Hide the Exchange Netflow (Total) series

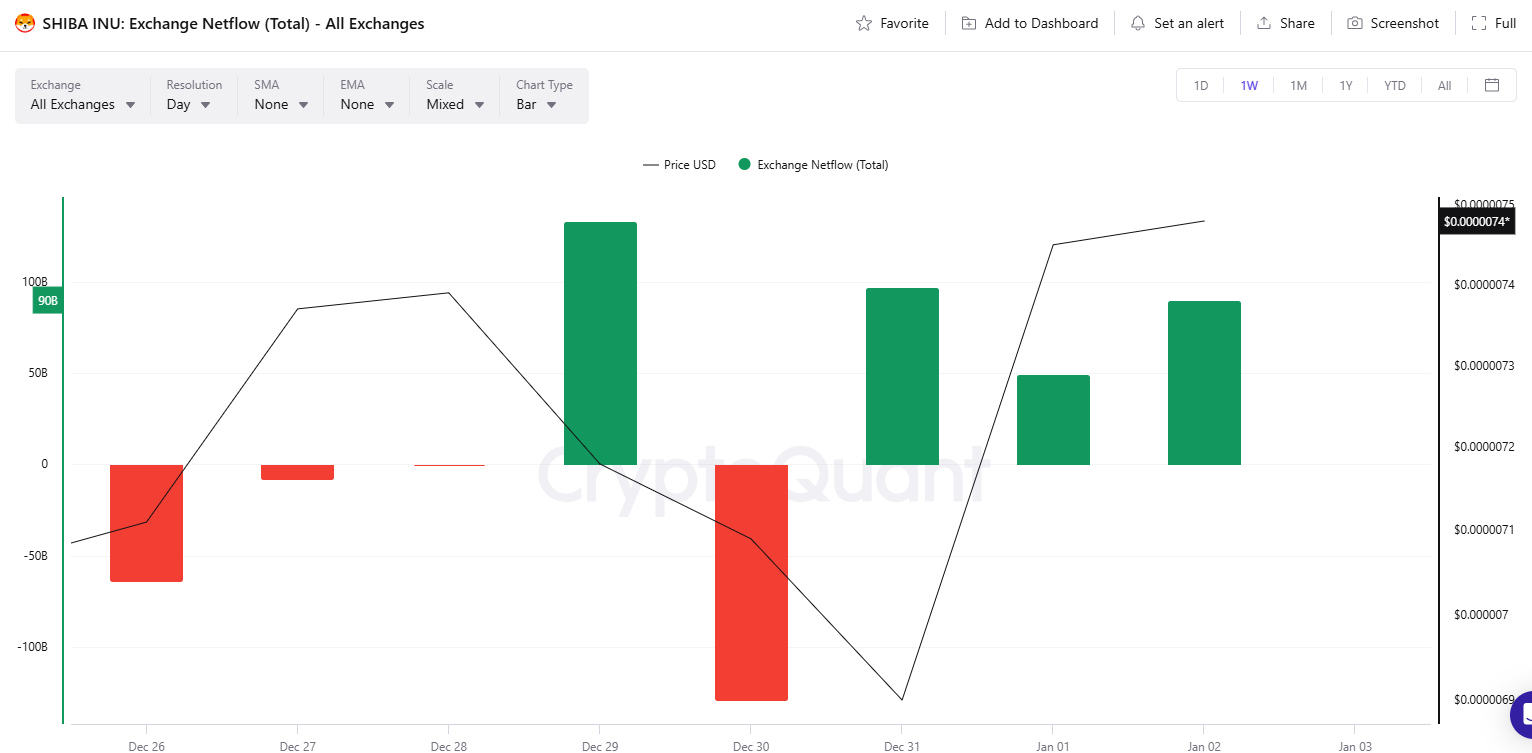click(x=813, y=164)
